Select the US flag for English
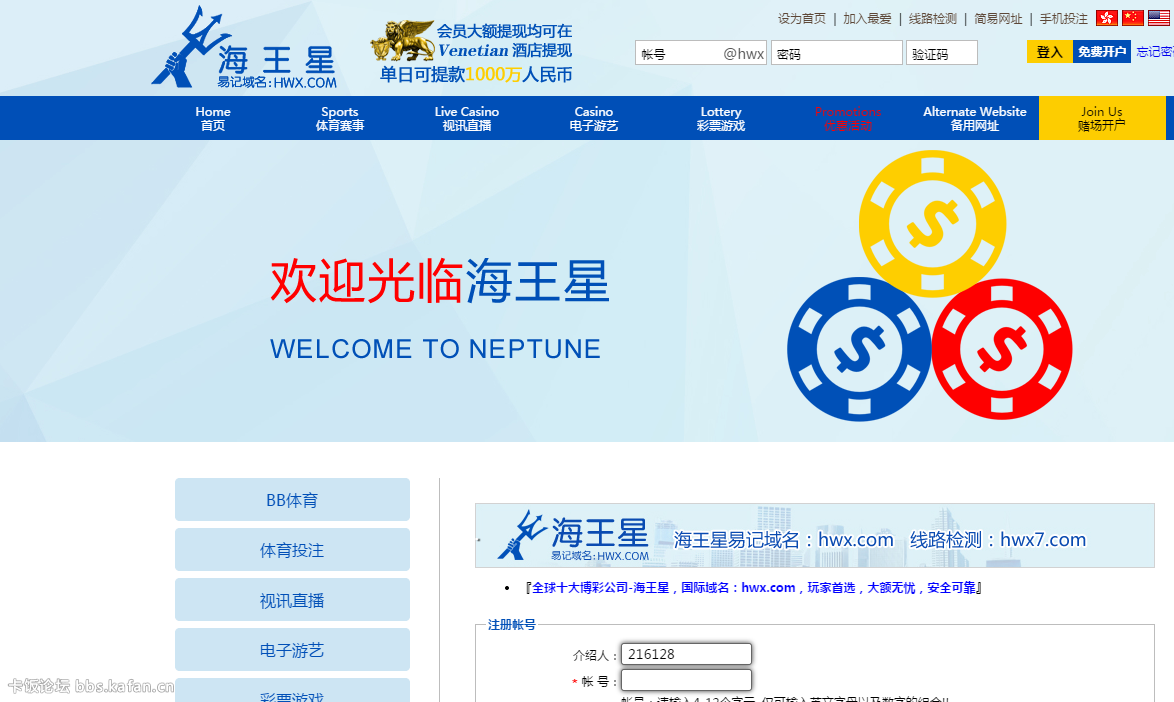This screenshot has width=1174, height=702. (1158, 18)
